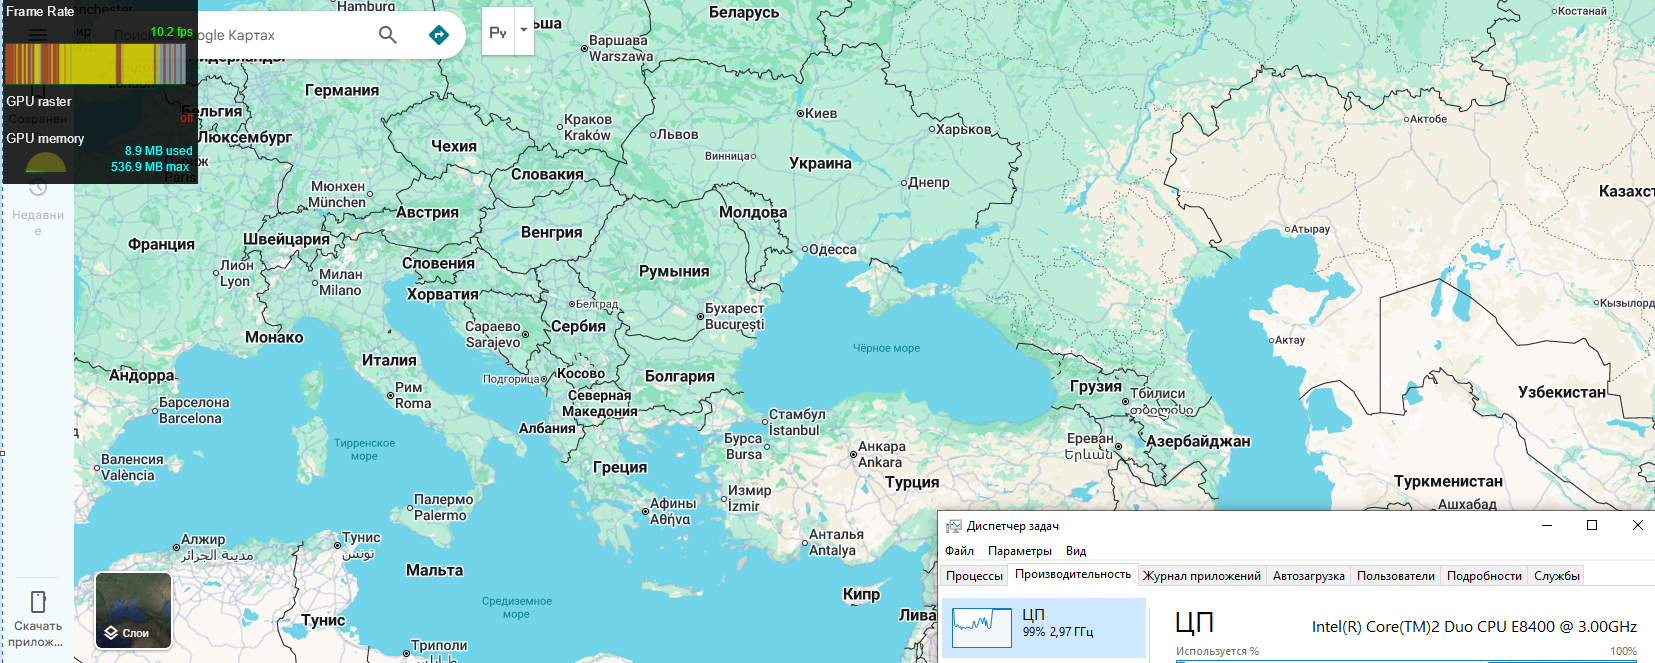1655x663 pixels.
Task: Select the Германия country label
Action: coord(342,90)
